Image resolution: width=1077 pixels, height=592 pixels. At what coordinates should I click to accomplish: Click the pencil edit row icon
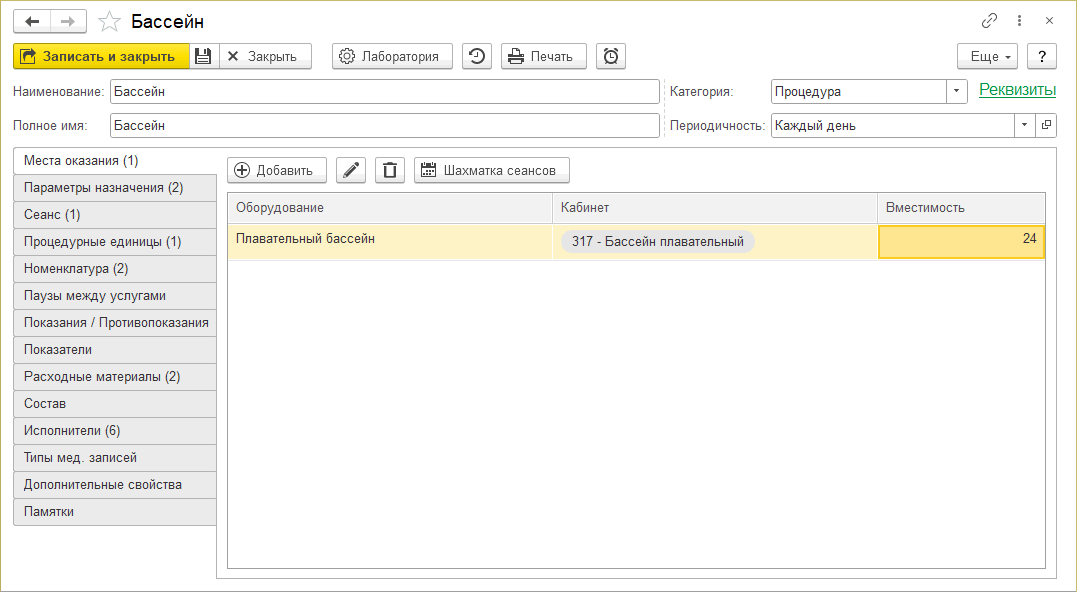tap(350, 170)
